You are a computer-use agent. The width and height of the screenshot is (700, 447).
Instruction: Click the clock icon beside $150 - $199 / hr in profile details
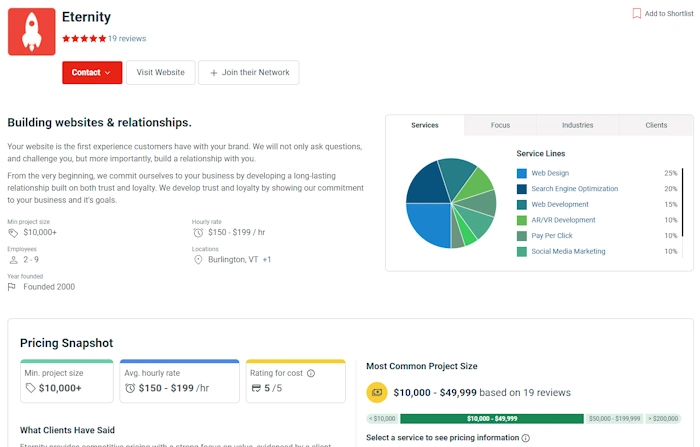(x=198, y=233)
